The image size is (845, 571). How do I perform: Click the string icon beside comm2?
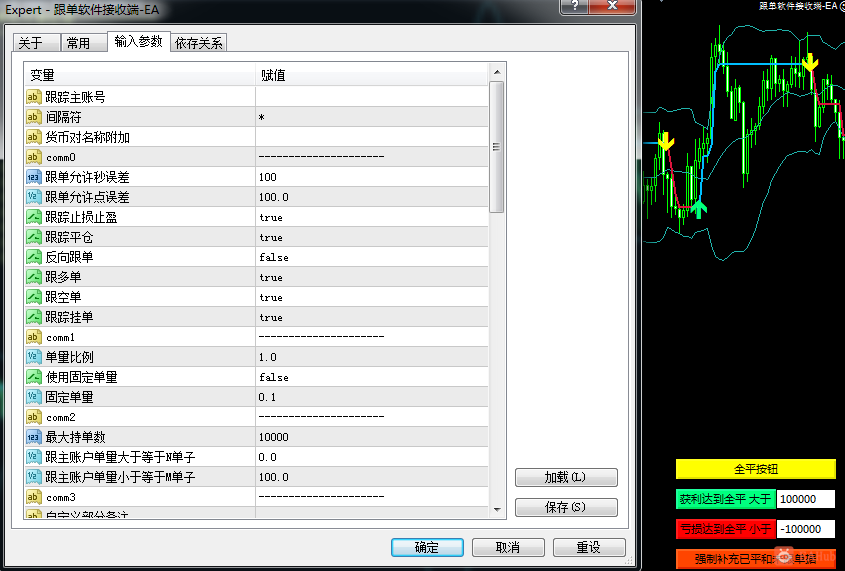[x=34, y=417]
